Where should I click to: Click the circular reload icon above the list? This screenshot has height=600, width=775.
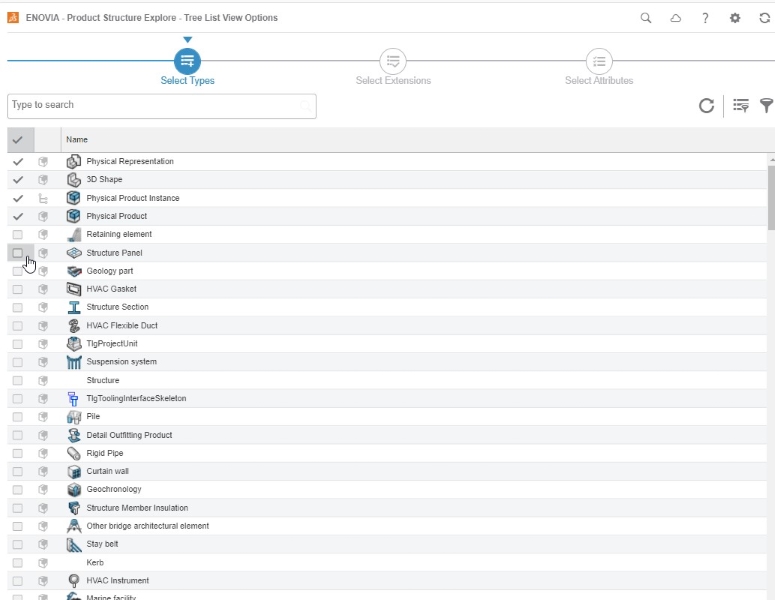tap(706, 105)
